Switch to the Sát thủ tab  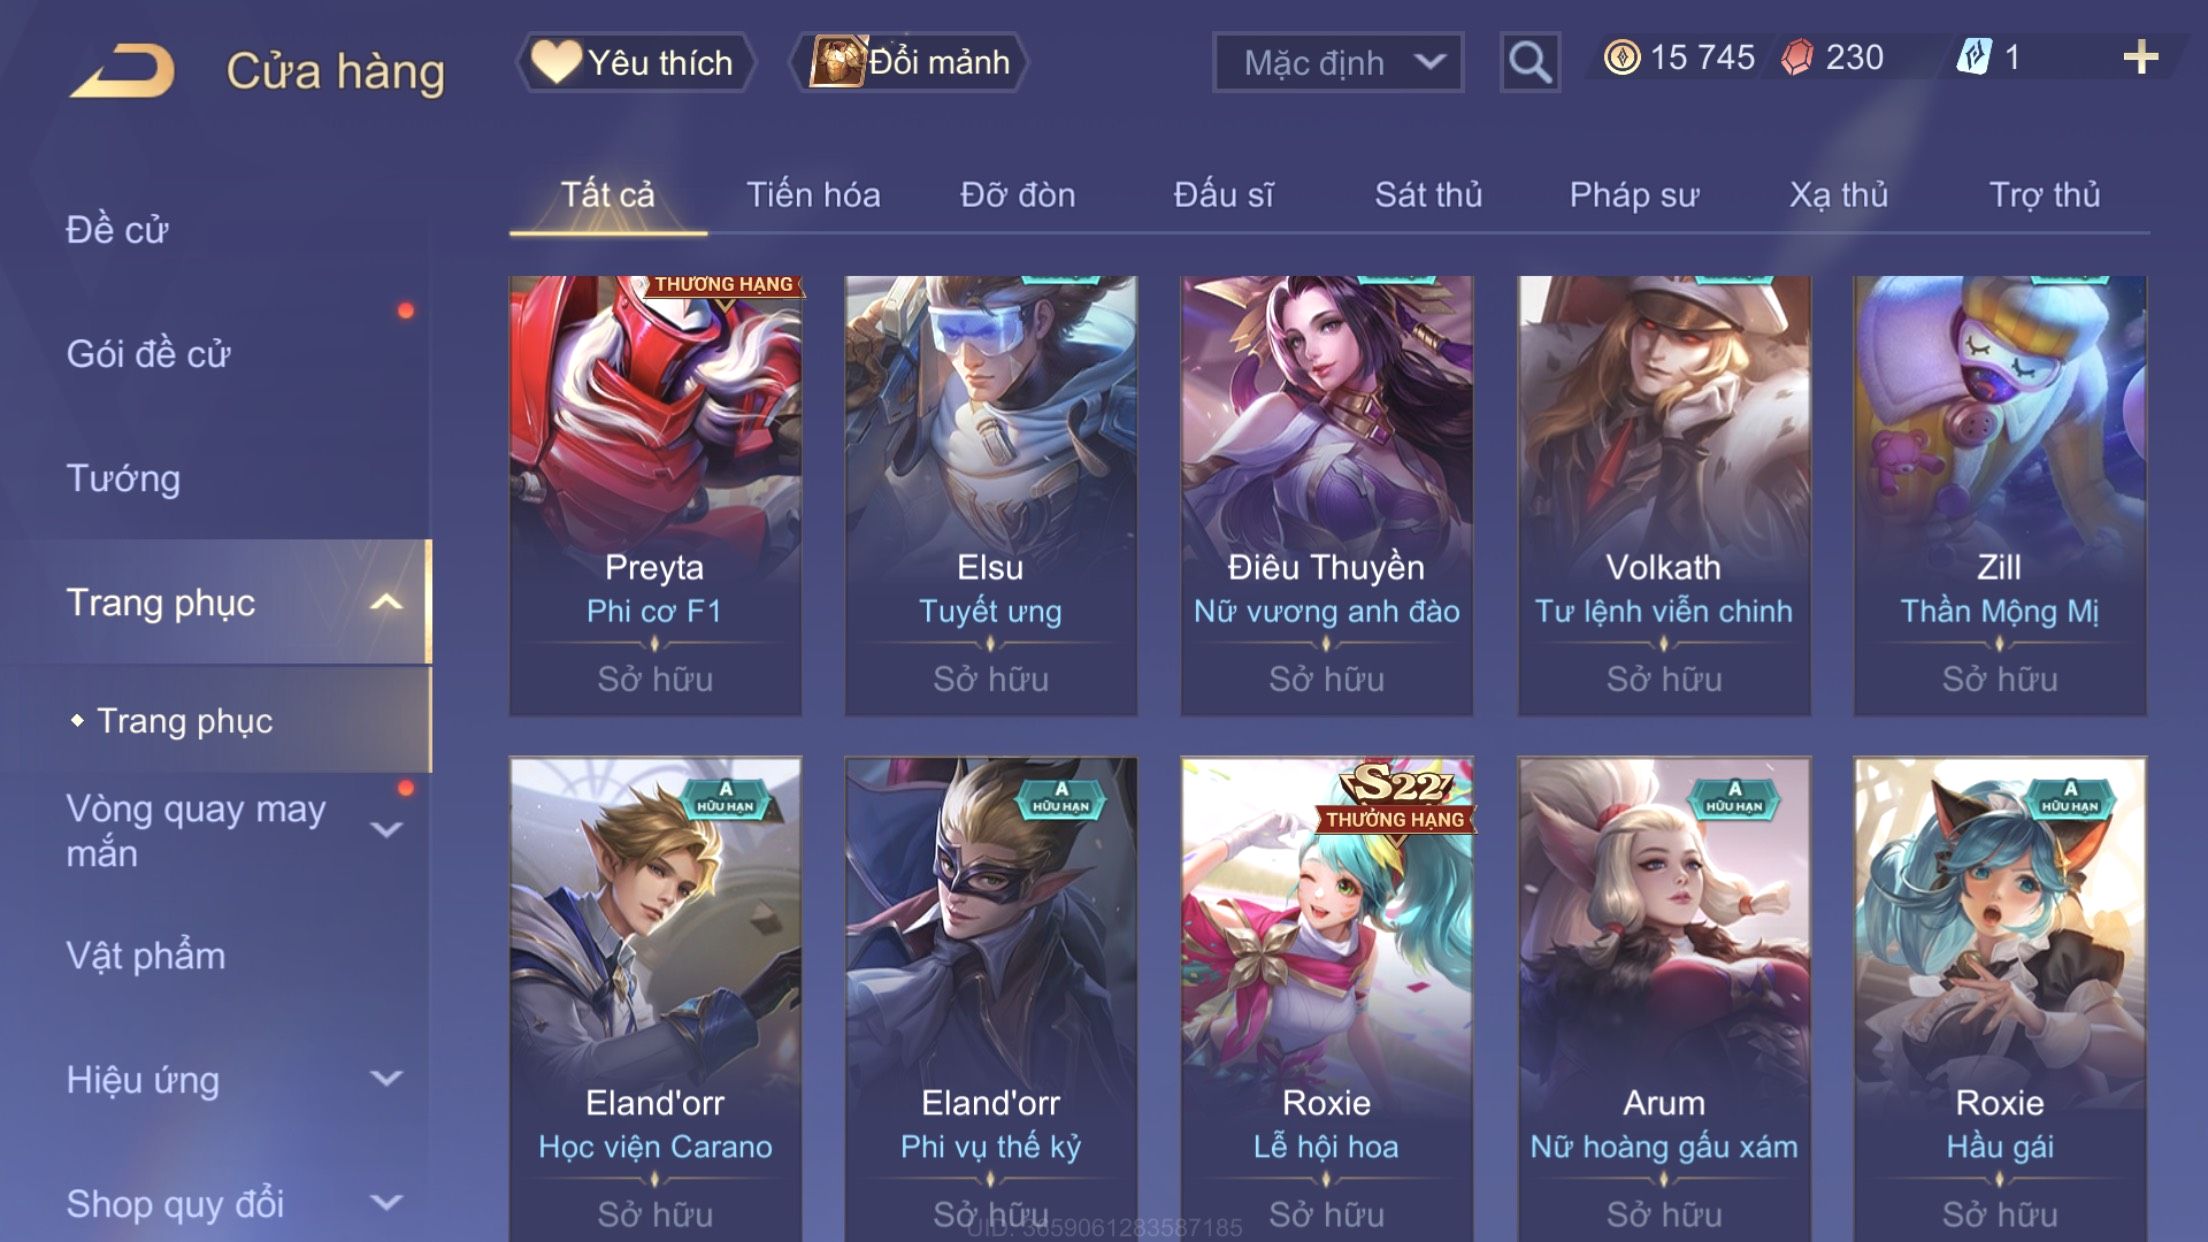point(1428,194)
